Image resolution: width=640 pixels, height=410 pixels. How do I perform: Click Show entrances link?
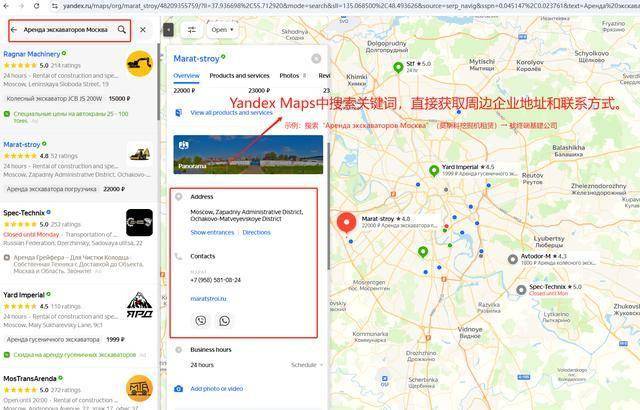click(212, 233)
